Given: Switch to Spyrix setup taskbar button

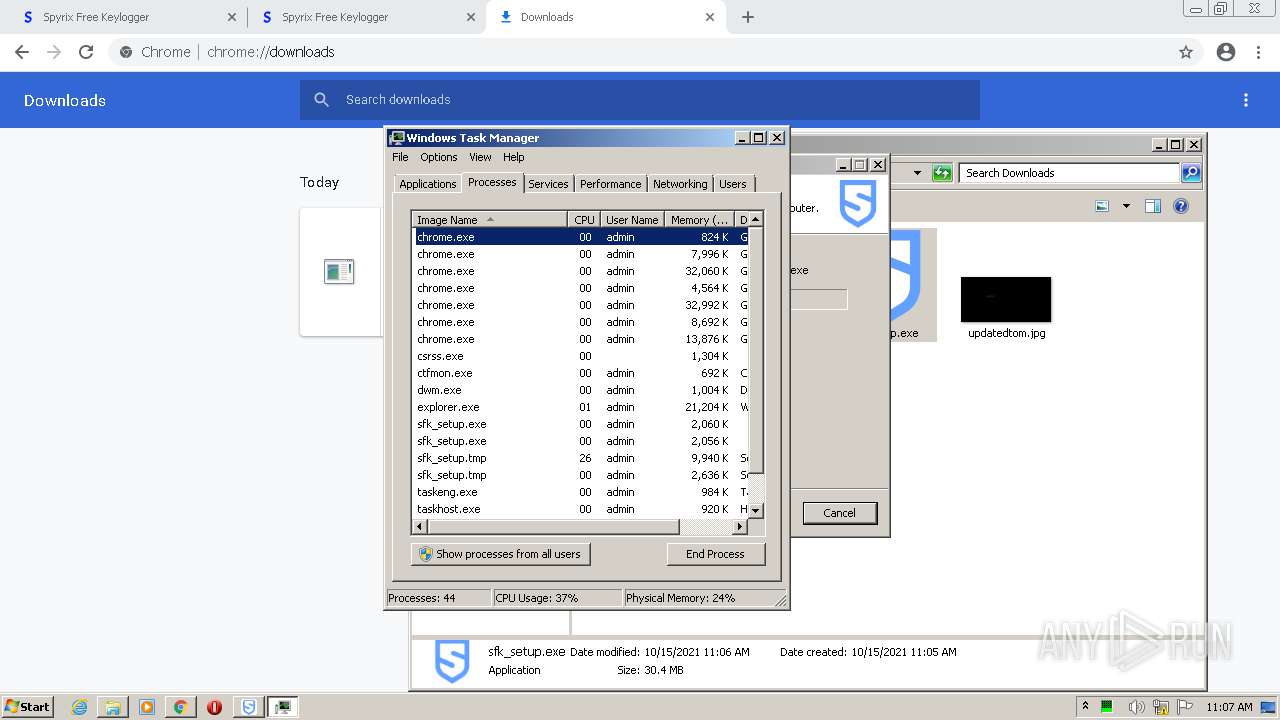Looking at the screenshot, I should click(x=249, y=707).
